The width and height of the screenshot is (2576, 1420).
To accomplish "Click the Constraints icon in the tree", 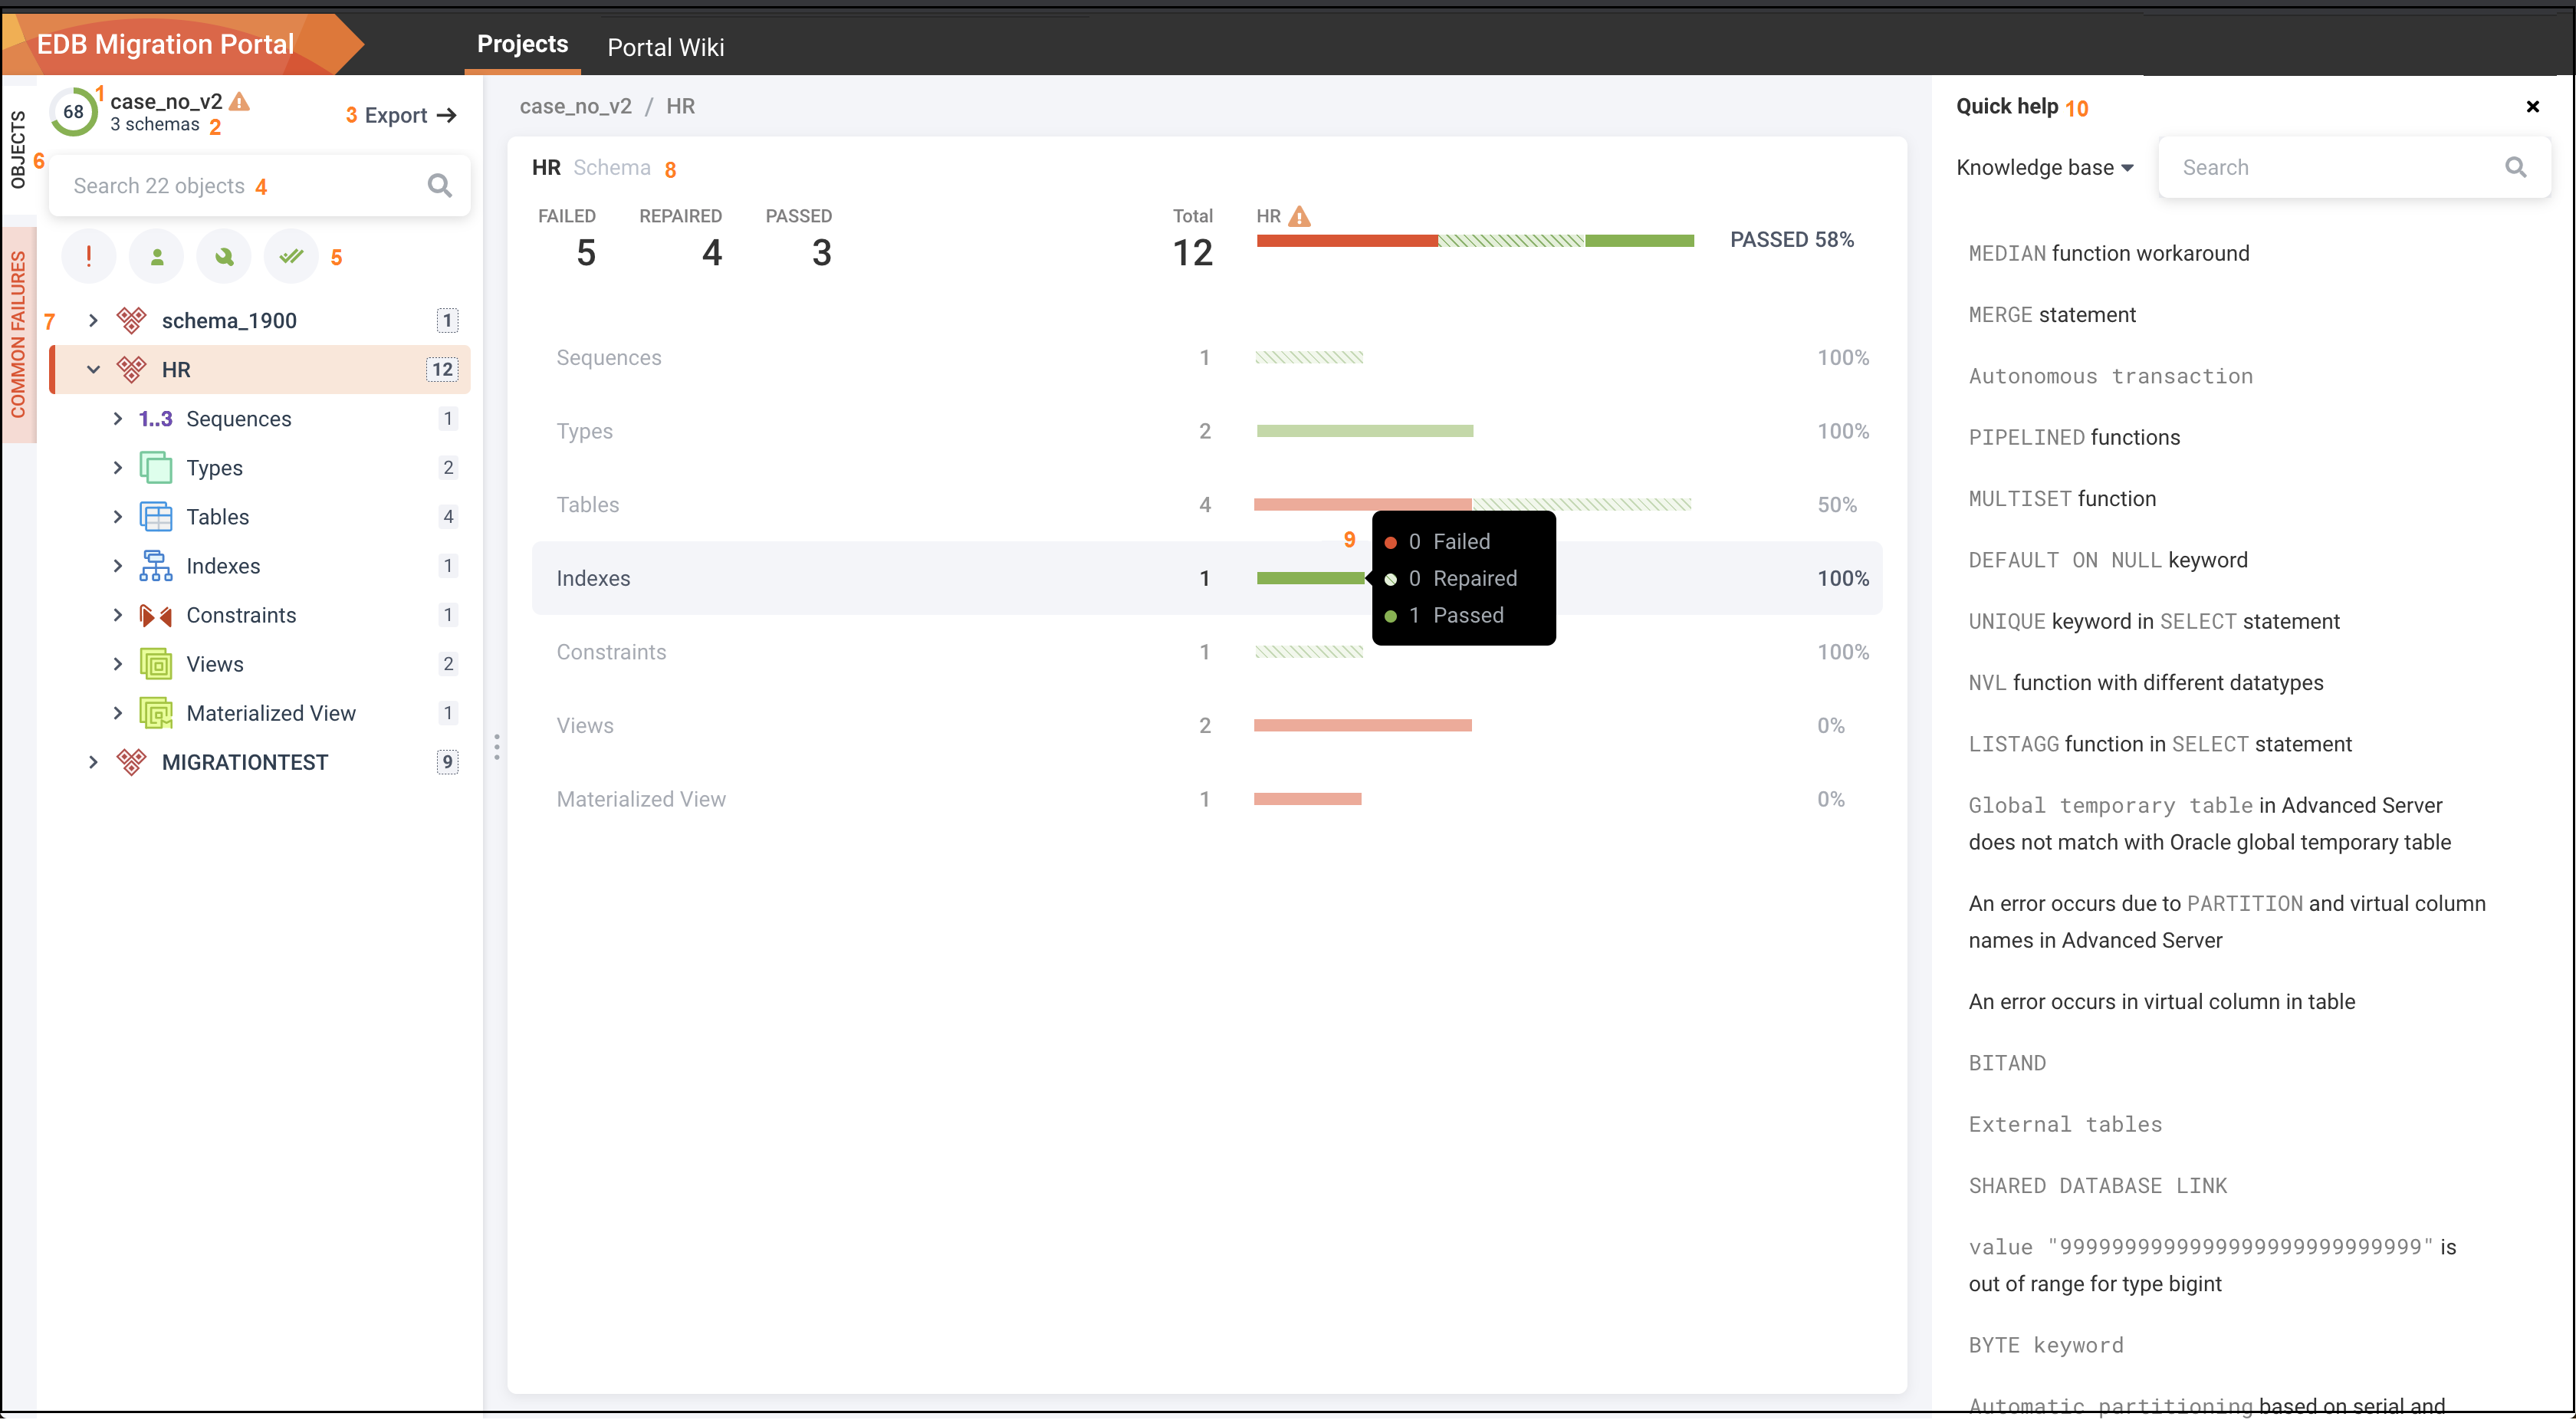I will pos(155,615).
